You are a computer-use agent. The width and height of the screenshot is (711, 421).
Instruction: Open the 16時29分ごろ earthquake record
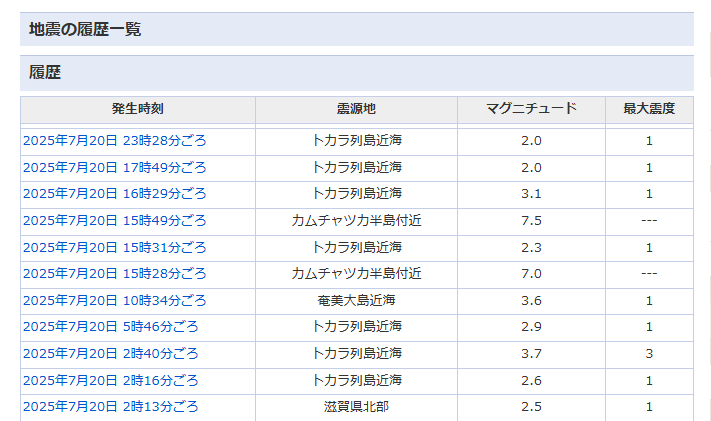[115, 194]
